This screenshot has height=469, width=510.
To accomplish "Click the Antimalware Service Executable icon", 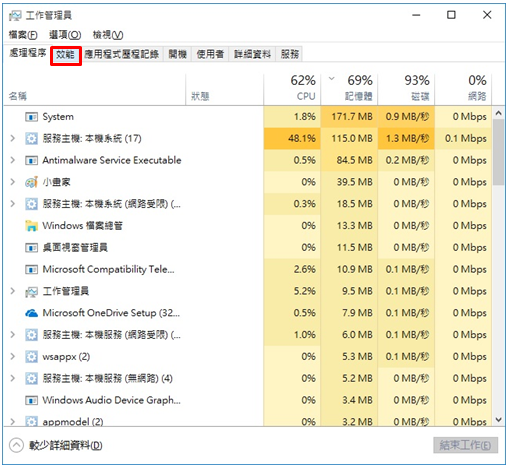I will pos(31,161).
